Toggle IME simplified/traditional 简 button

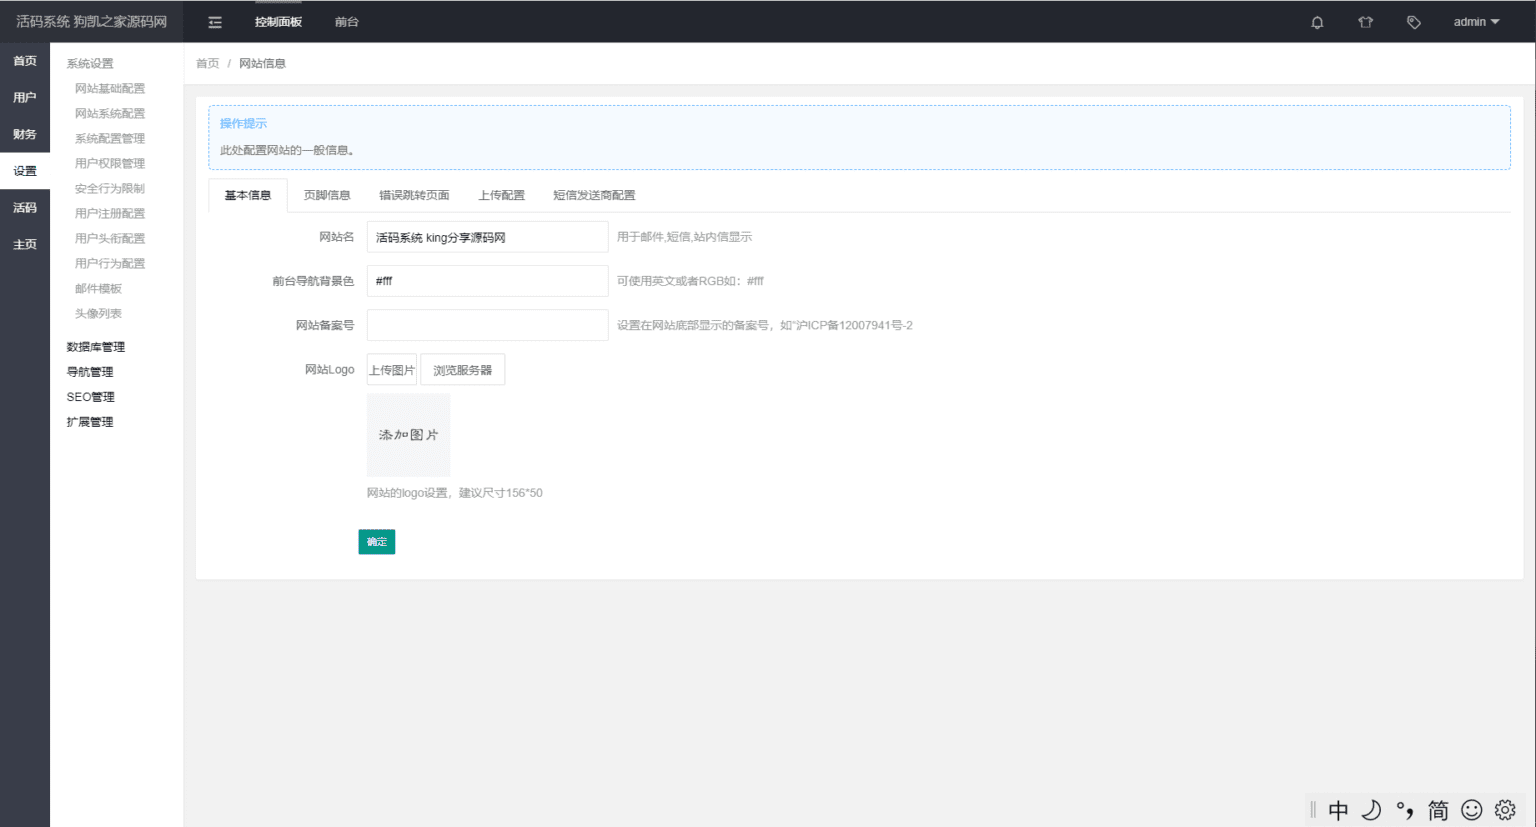(x=1438, y=810)
